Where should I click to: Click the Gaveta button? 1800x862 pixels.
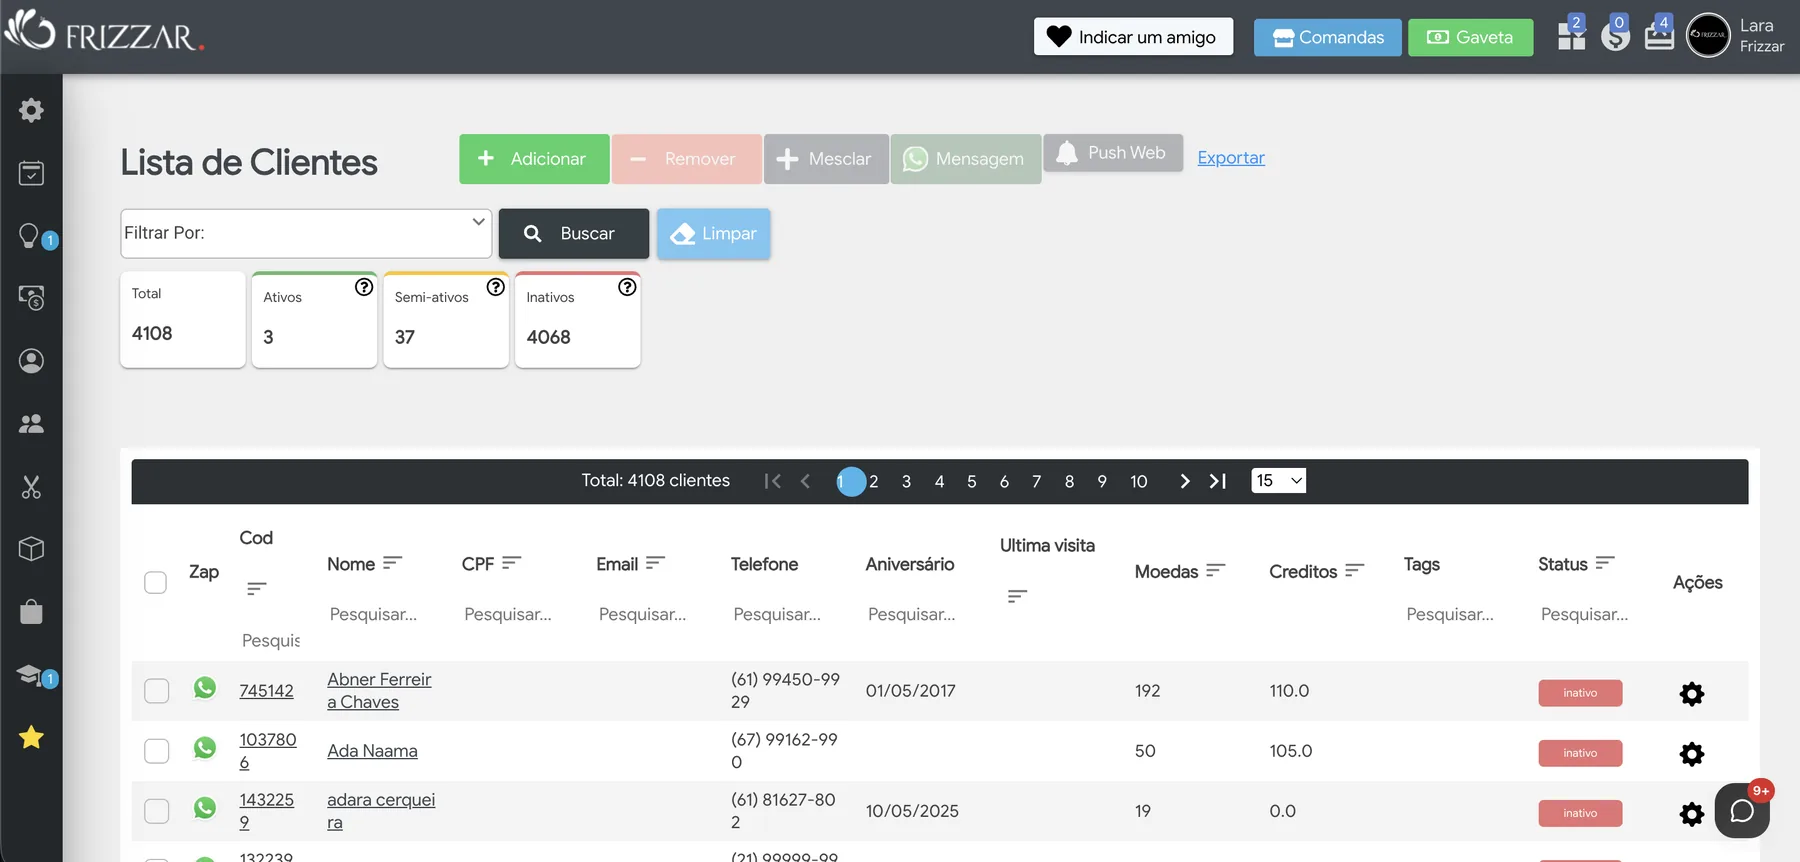click(x=1470, y=37)
